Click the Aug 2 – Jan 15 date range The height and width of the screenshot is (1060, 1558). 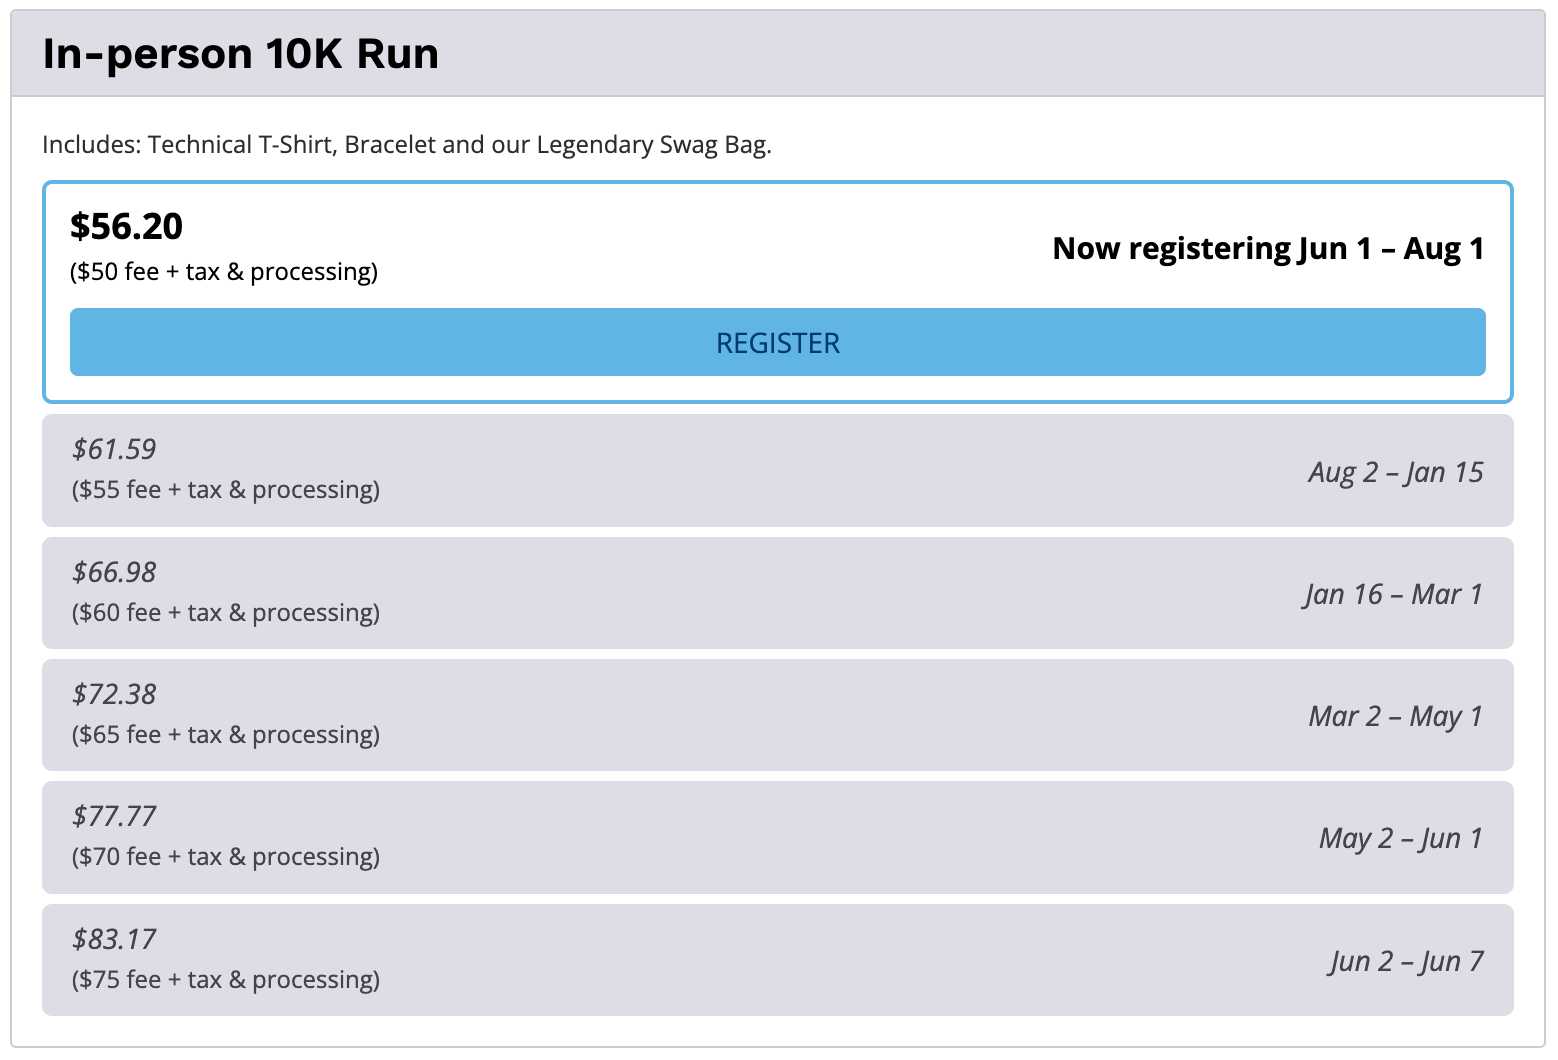pos(1395,472)
